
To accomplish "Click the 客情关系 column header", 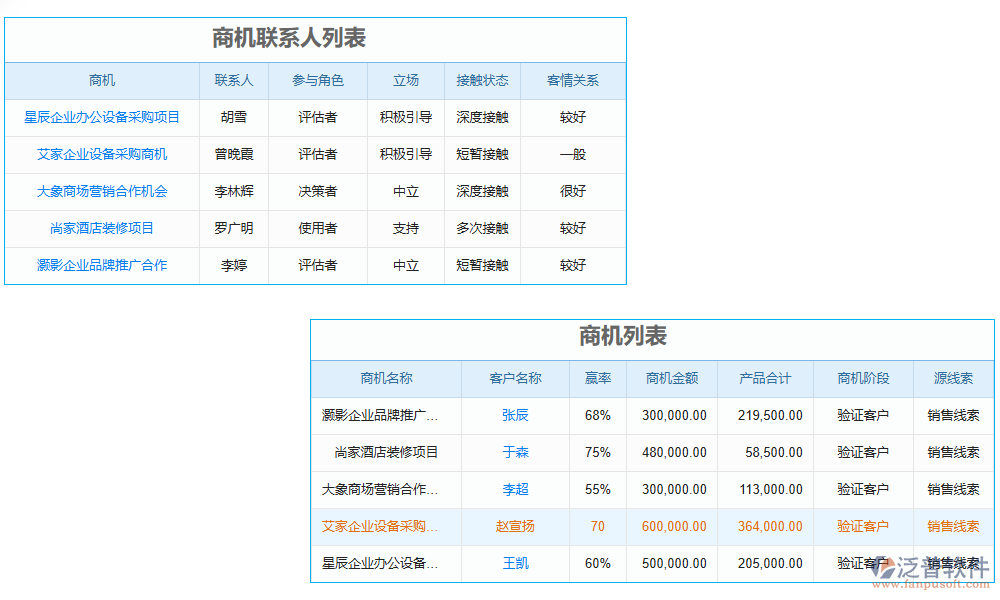I will [572, 81].
